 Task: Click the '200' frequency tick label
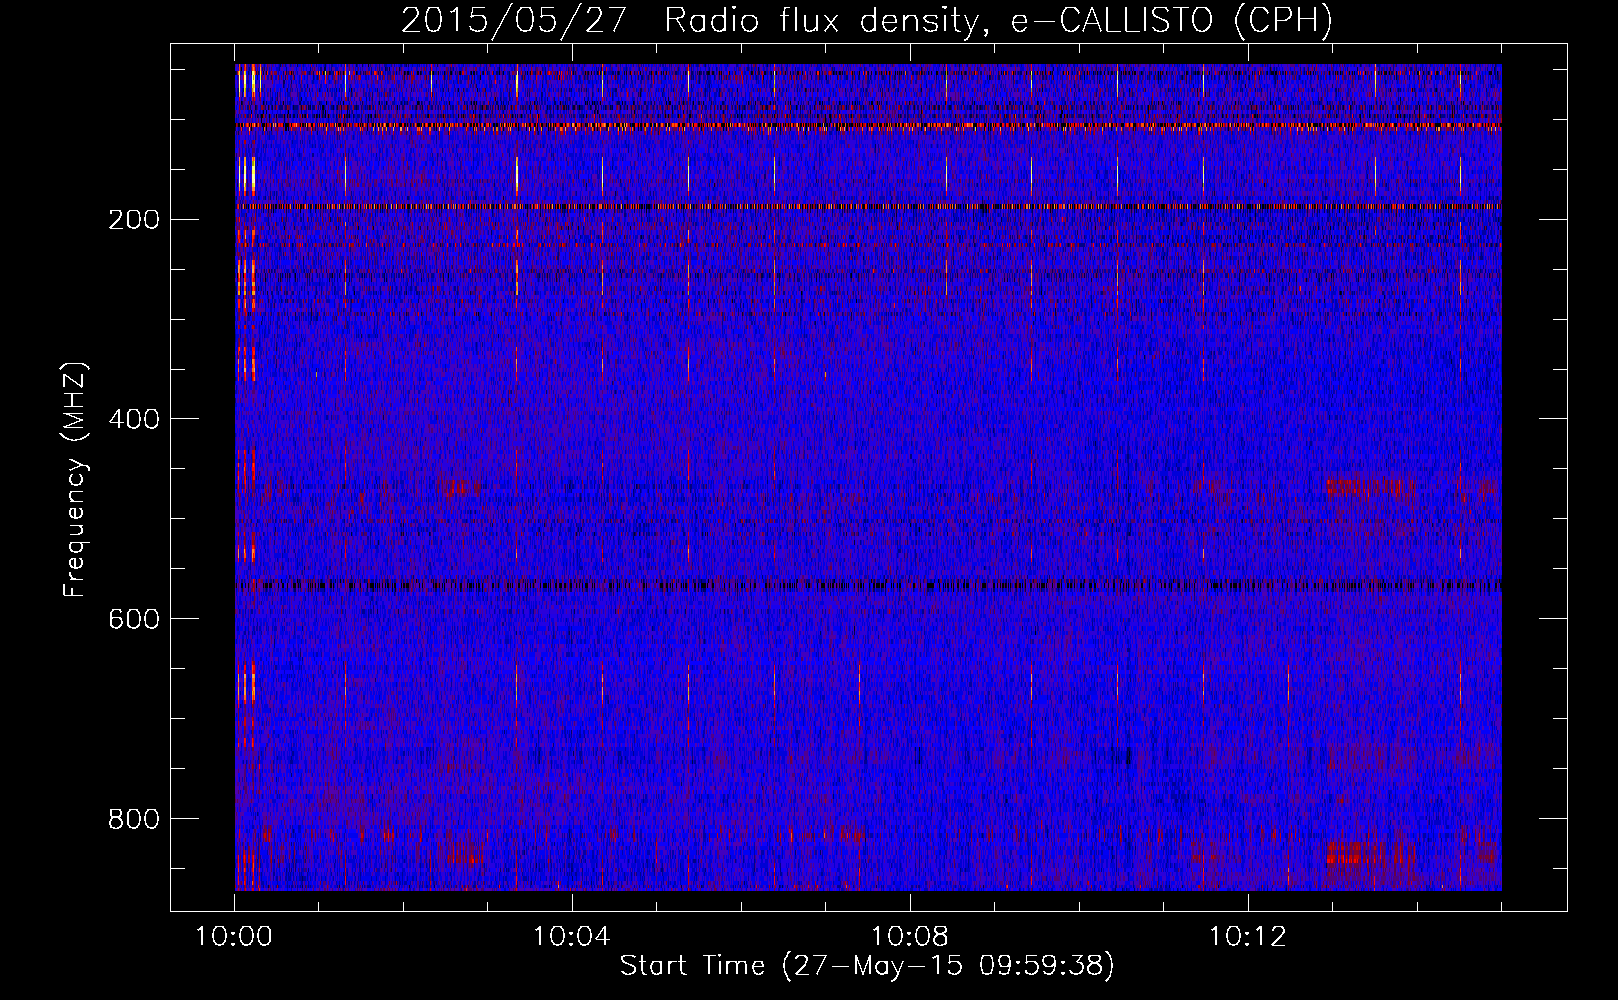133,219
